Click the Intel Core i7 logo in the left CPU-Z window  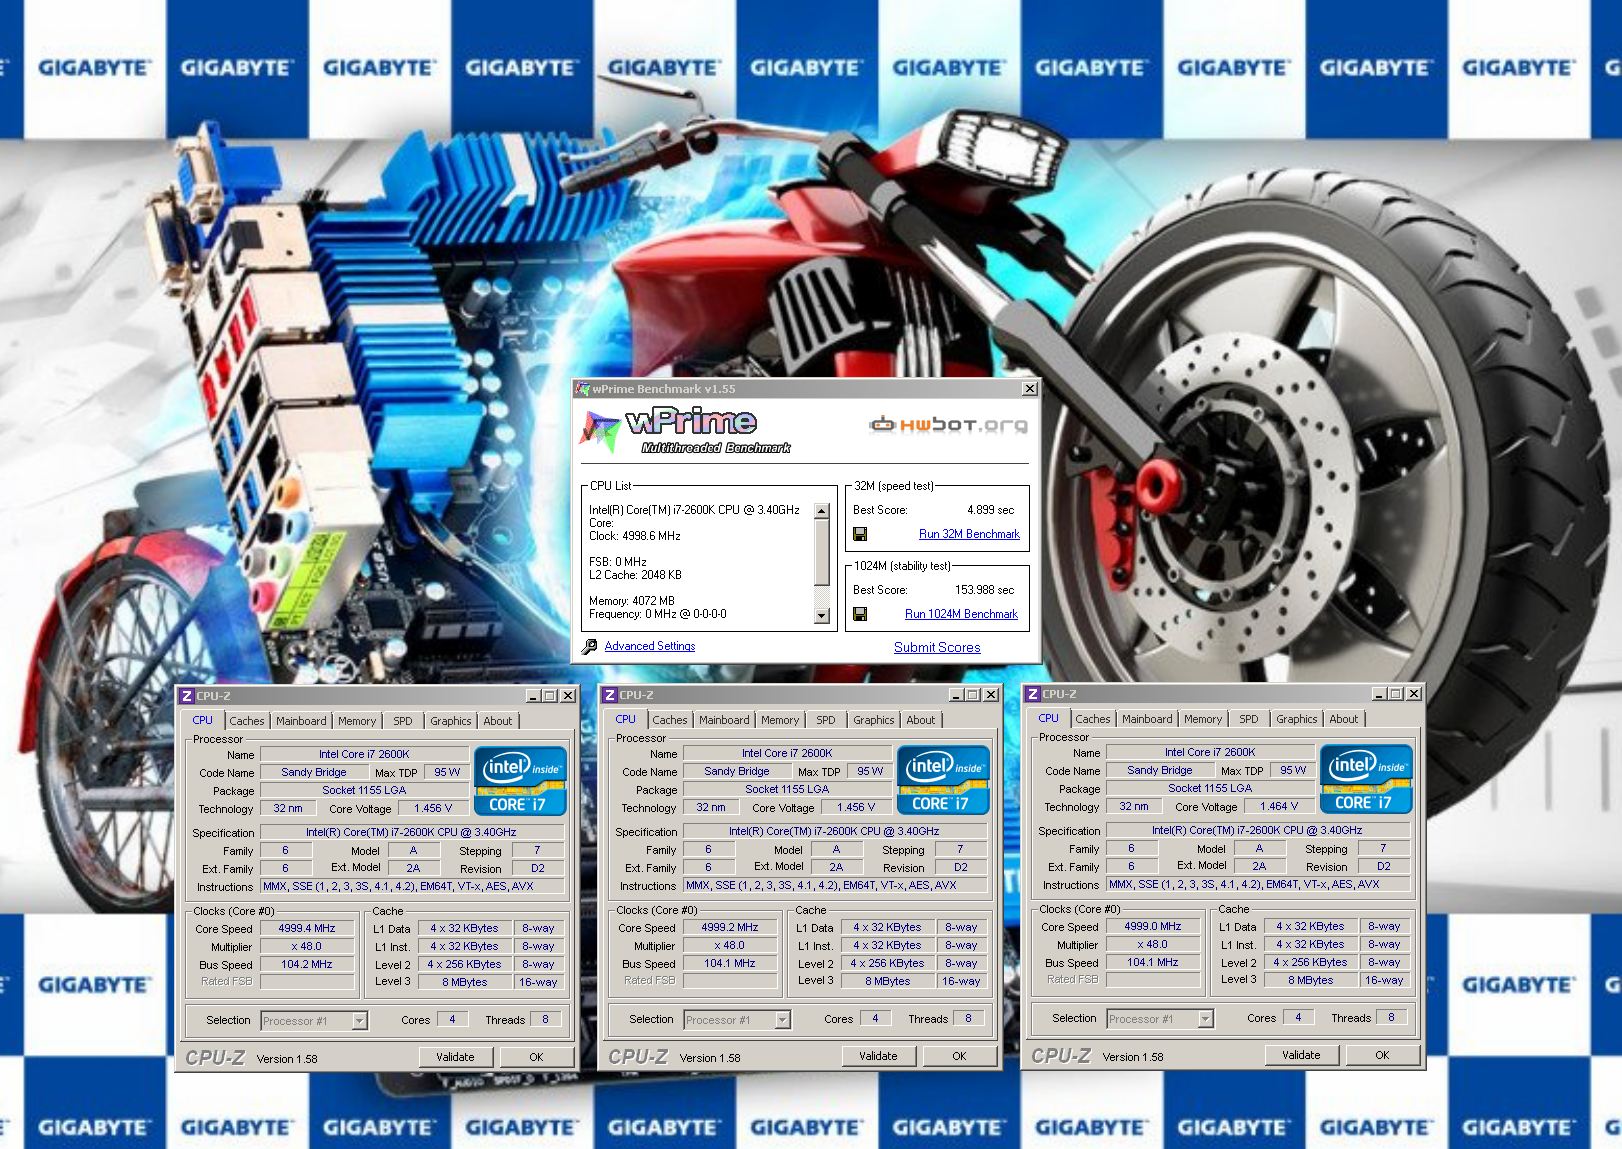coord(520,781)
